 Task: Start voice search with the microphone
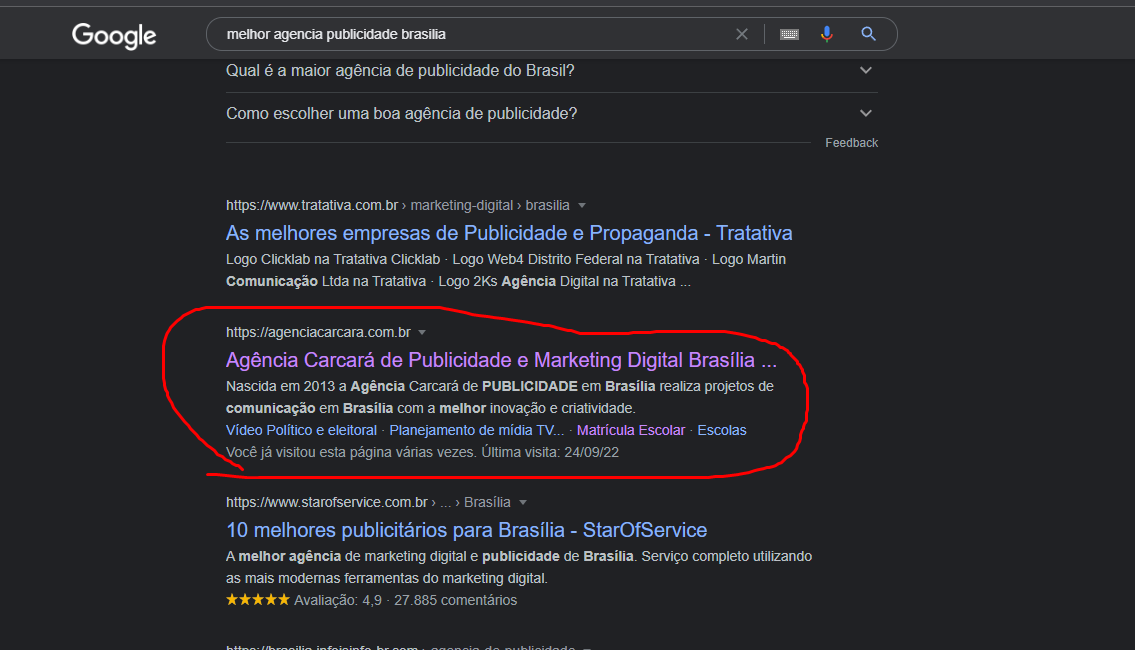pos(827,34)
